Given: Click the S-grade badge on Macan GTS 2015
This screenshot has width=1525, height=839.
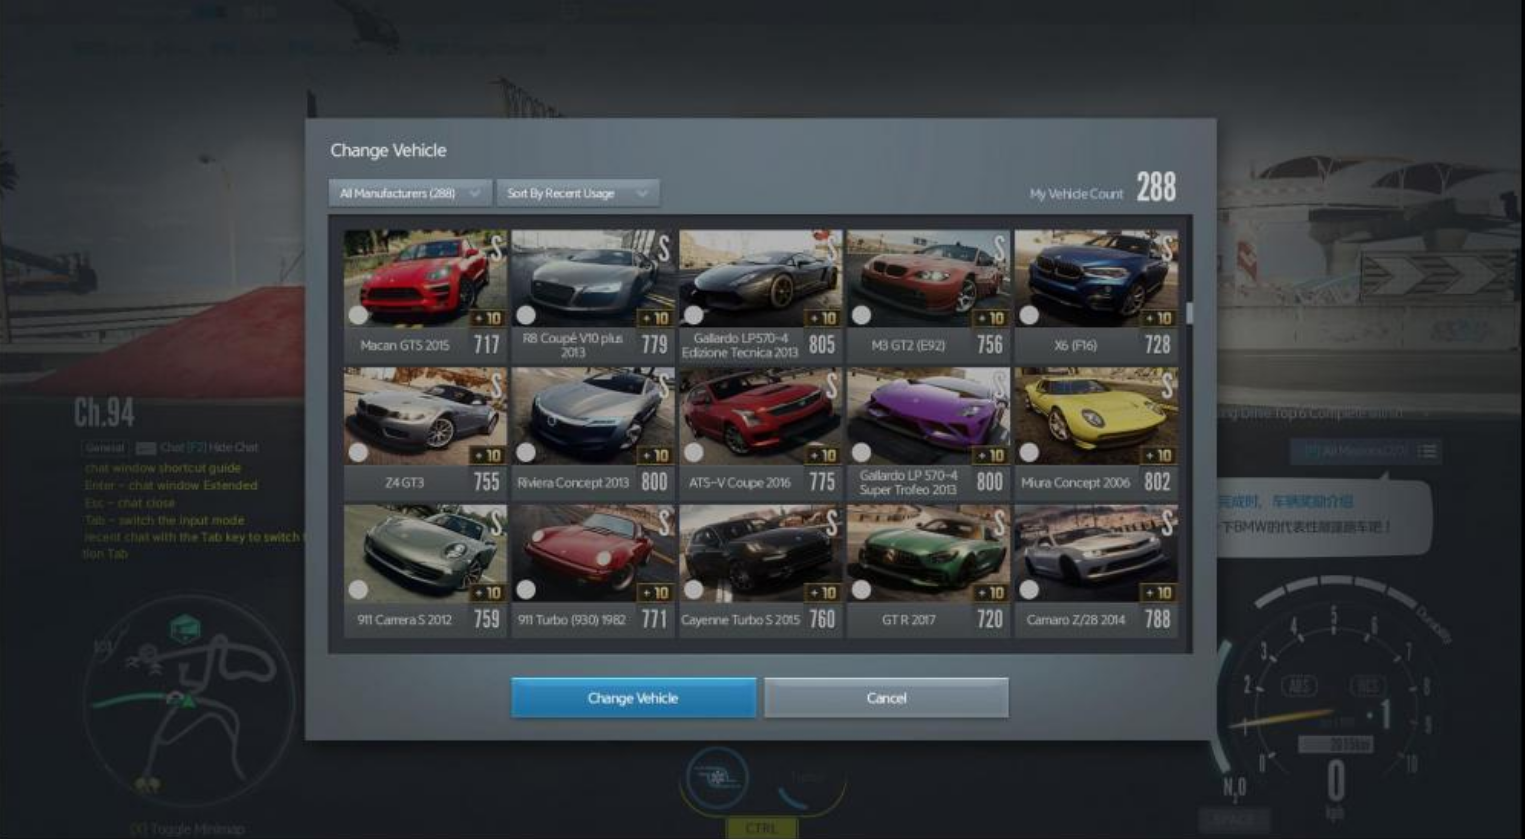Looking at the screenshot, I should point(496,249).
